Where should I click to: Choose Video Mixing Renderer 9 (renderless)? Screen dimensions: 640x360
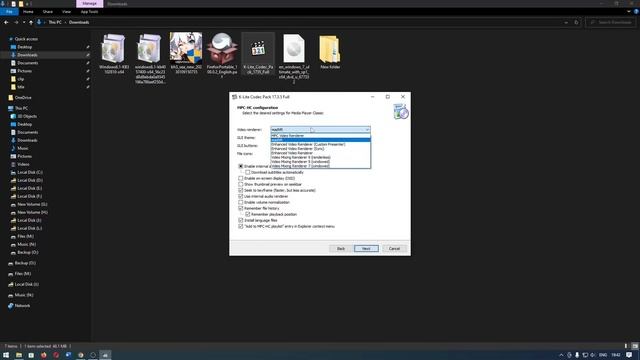click(320, 157)
